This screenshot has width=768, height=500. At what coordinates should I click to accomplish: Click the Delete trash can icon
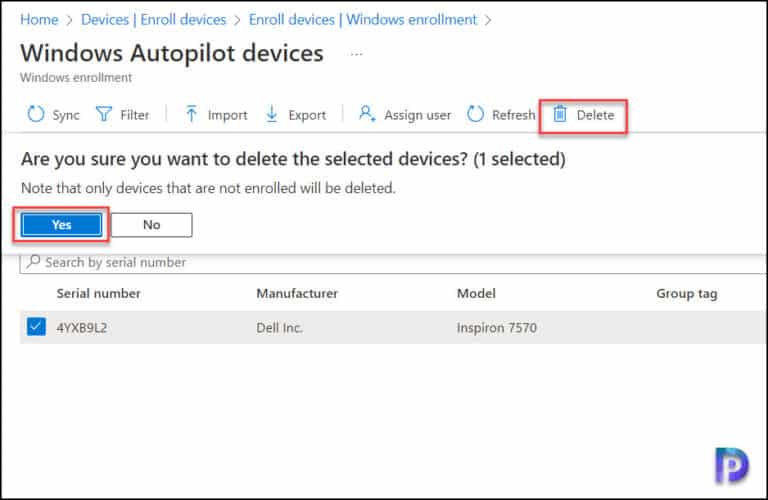click(x=560, y=114)
